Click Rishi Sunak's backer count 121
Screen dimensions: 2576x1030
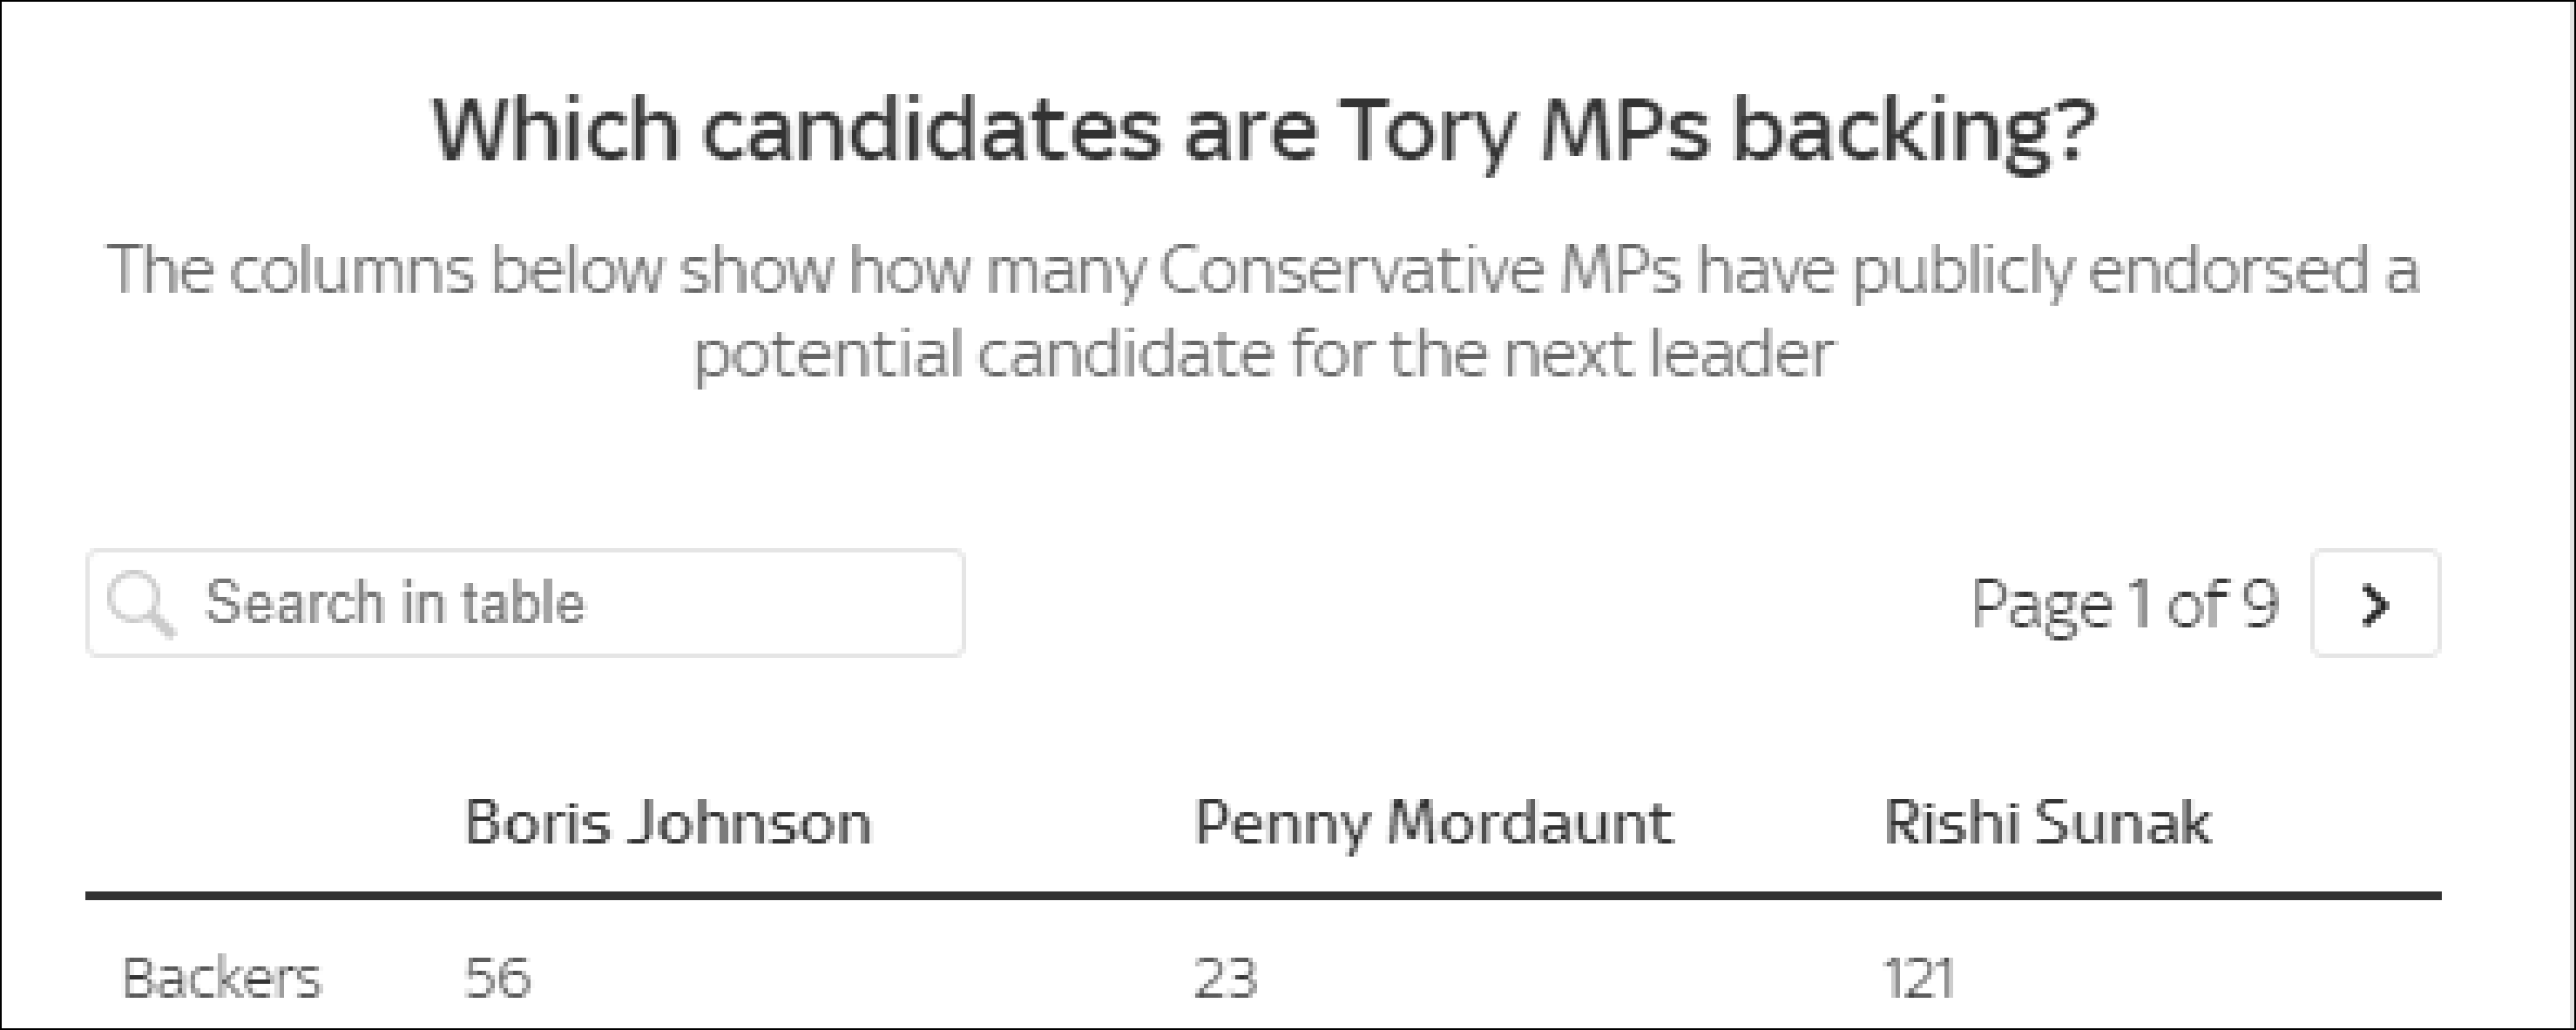coord(1918,978)
